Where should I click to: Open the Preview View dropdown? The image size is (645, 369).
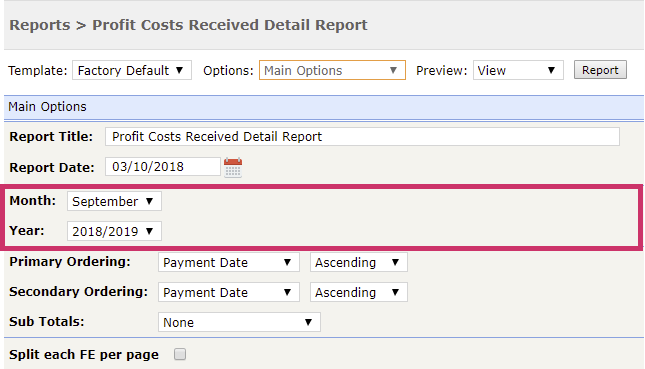[518, 70]
